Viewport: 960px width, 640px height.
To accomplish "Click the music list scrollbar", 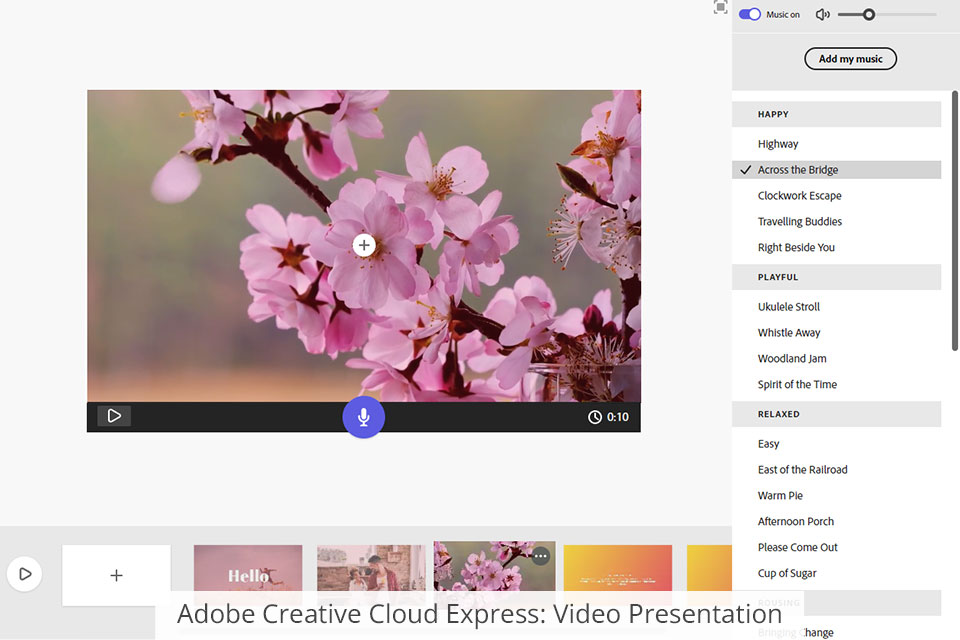I will point(955,220).
